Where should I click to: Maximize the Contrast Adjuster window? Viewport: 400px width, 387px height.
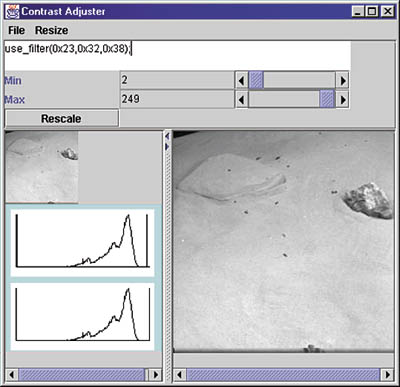point(371,12)
